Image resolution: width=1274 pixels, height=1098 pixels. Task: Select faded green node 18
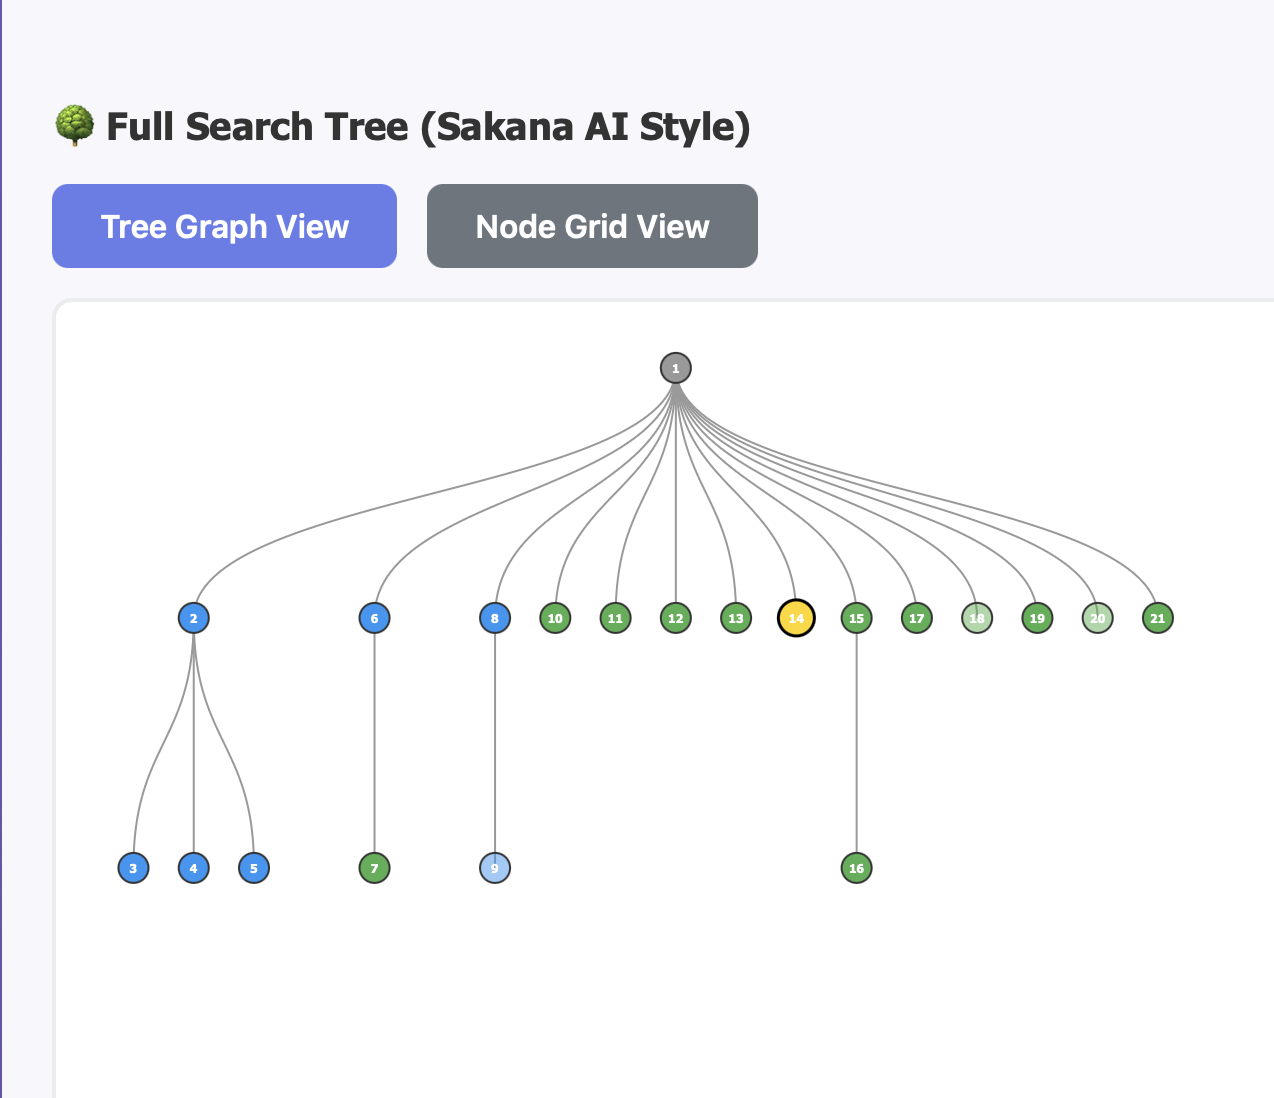[977, 618]
